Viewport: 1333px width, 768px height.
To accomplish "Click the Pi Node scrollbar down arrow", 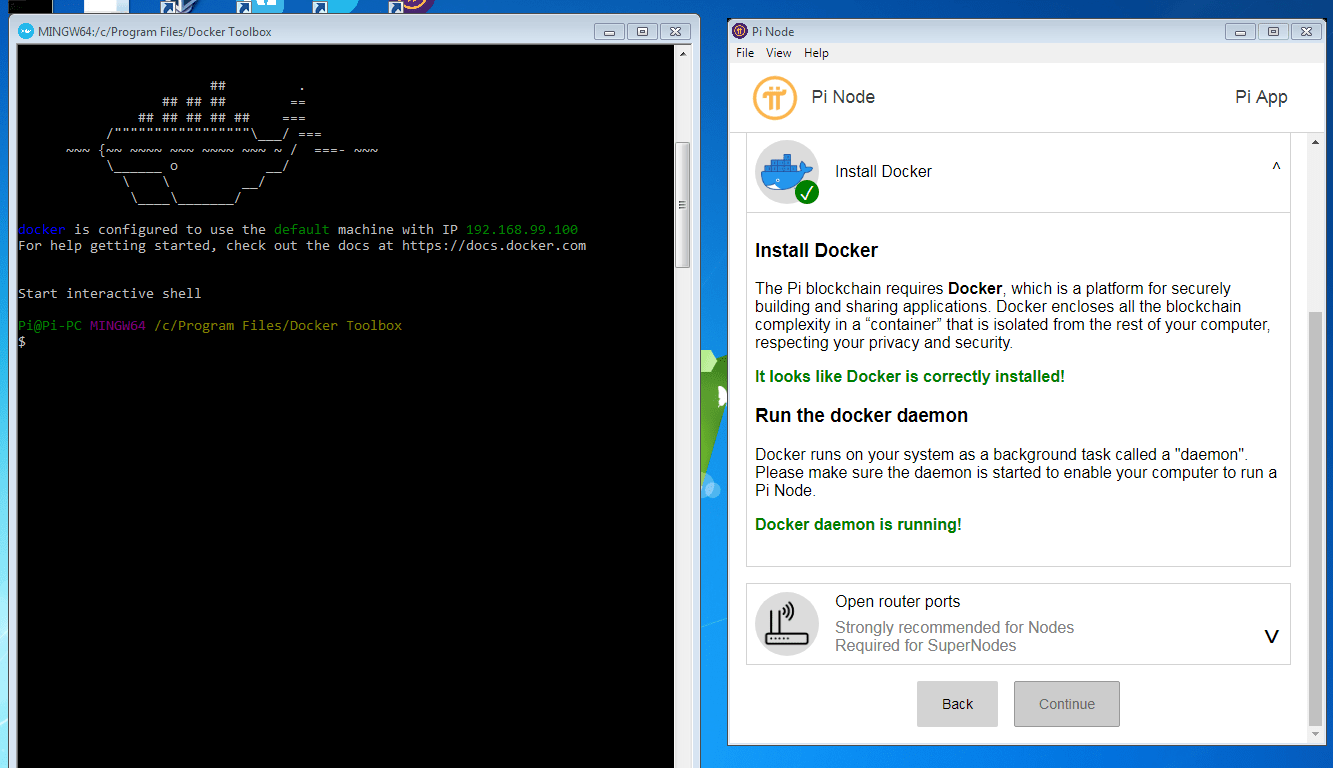I will point(1315,735).
